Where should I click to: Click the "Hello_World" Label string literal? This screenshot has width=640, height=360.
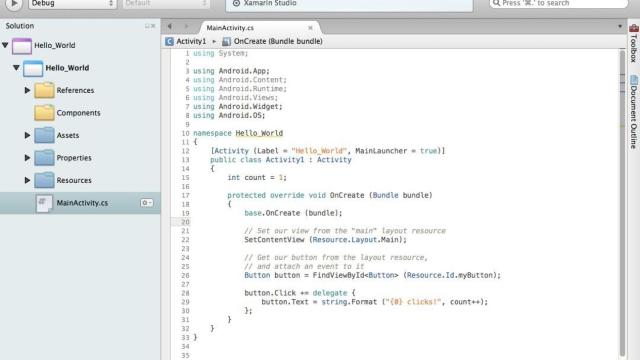(x=319, y=151)
